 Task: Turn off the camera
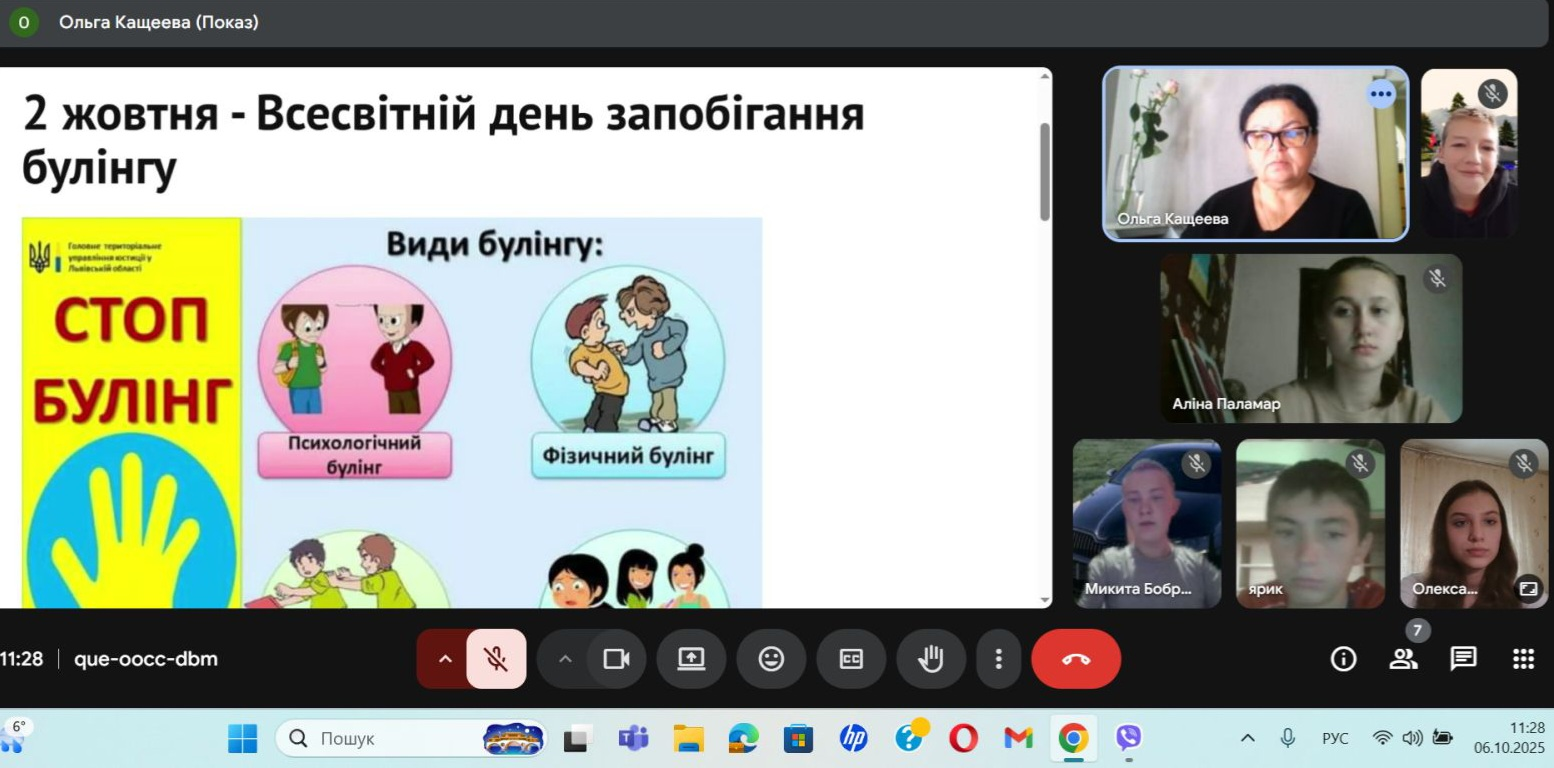616,659
